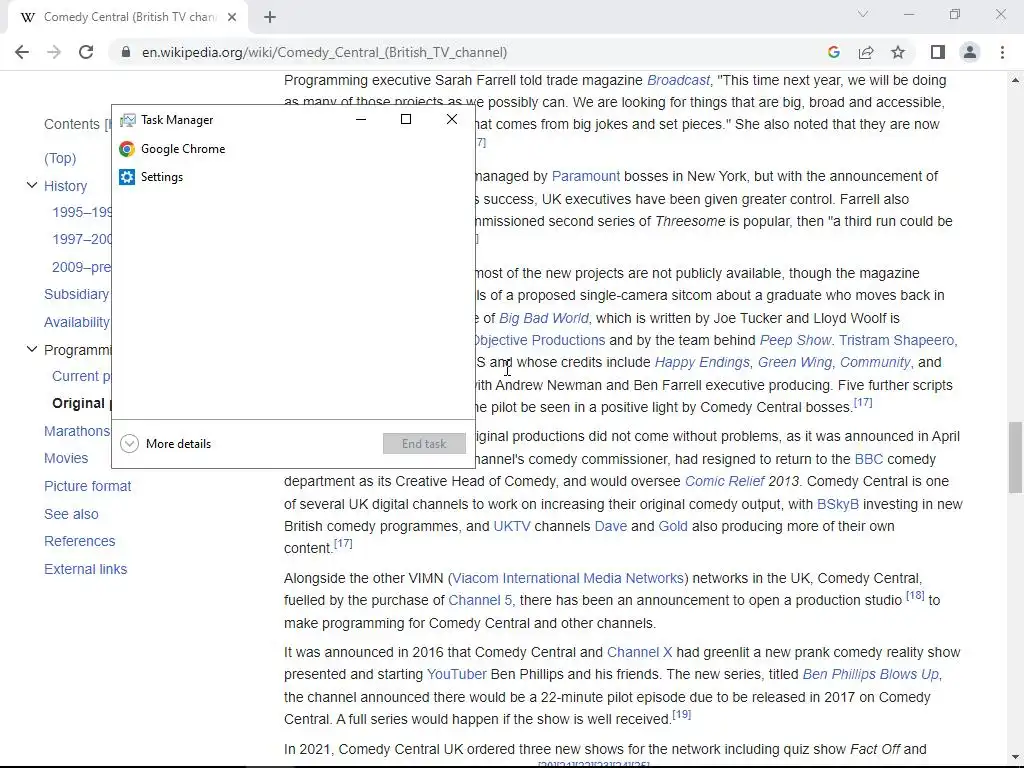Screen dimensions: 1024x768
Task: Jump to the References section
Action: click(x=80, y=541)
